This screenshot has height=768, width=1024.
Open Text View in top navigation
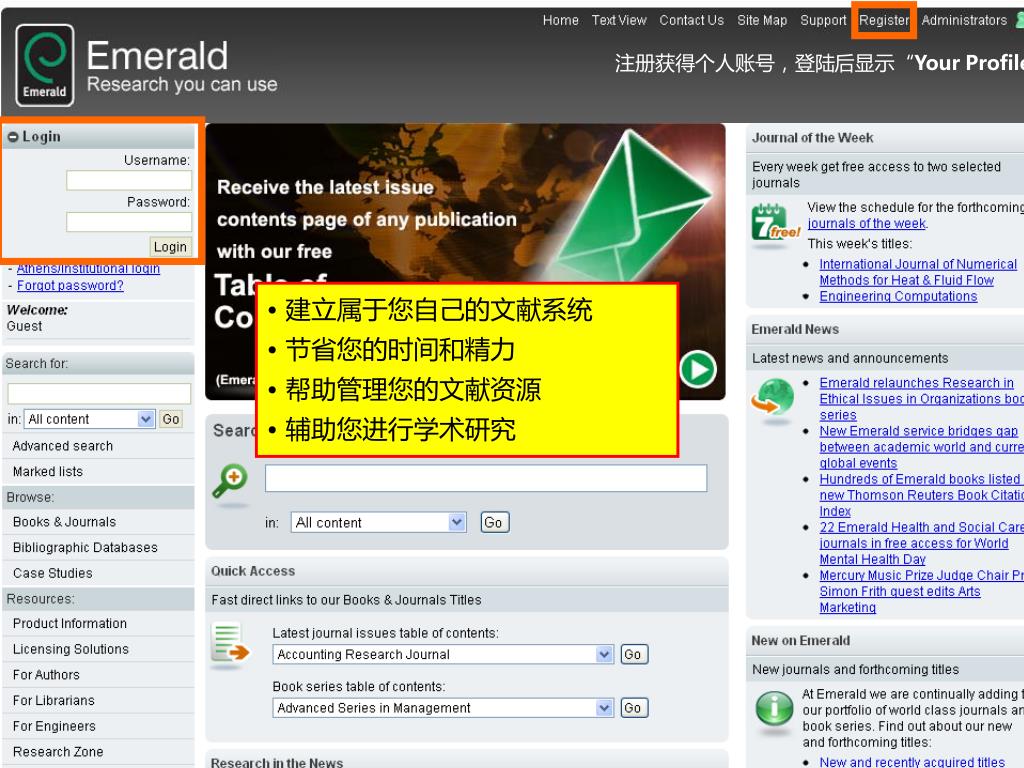[618, 20]
